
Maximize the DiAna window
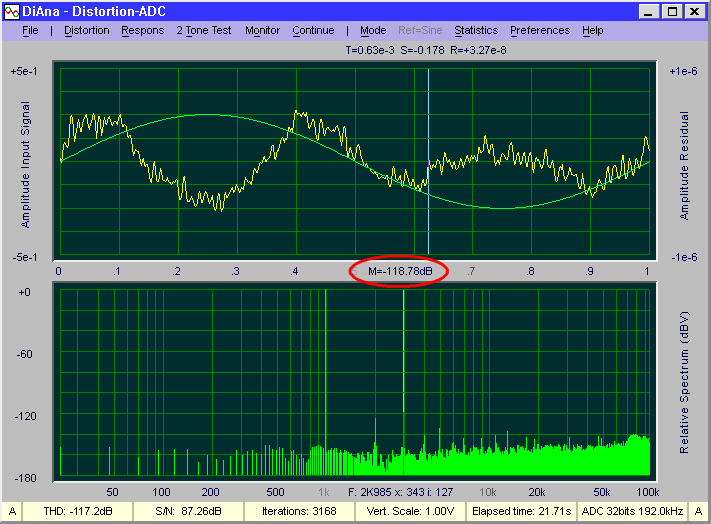pyautogui.click(x=672, y=12)
